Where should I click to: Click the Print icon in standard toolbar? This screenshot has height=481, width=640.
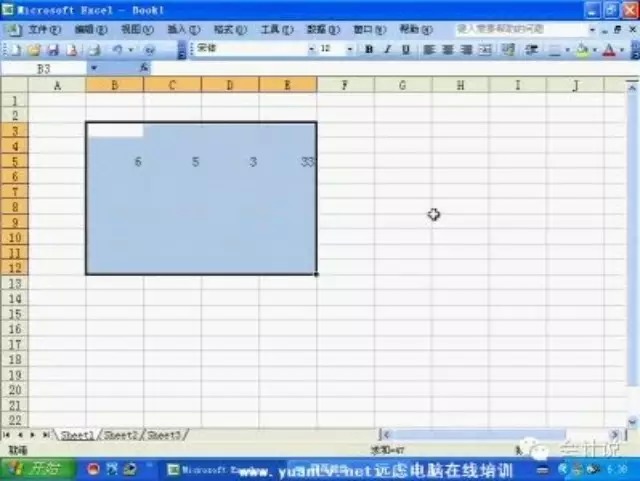pyautogui.click(x=95, y=50)
